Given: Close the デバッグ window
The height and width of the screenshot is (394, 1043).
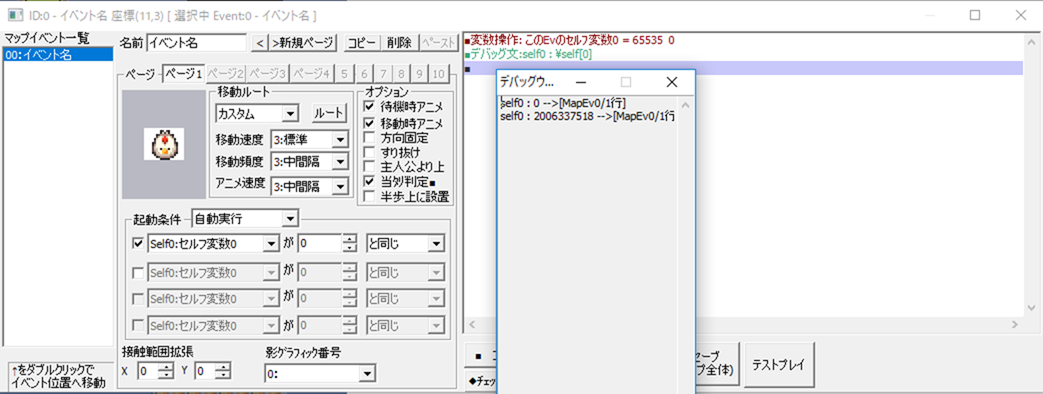Looking at the screenshot, I should tap(671, 82).
